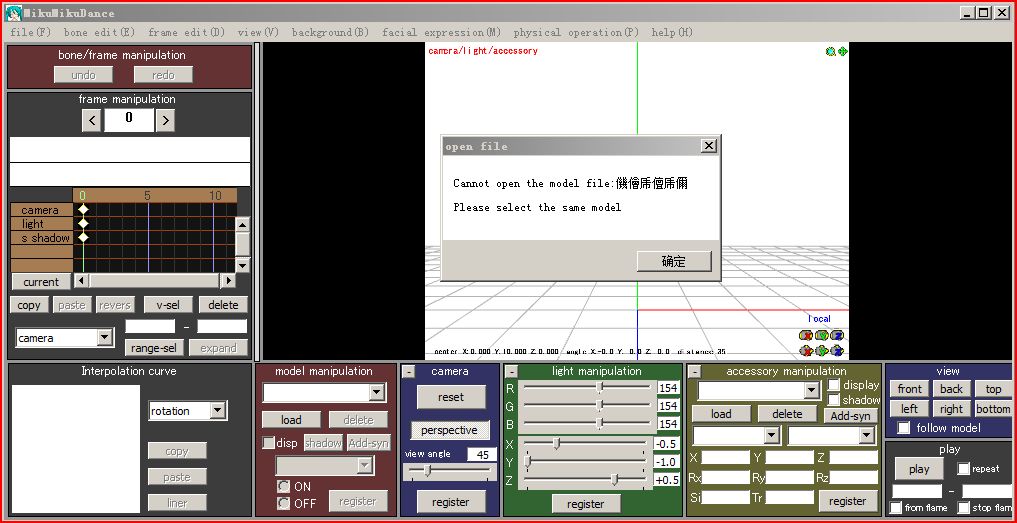Click the perspective button
The width and height of the screenshot is (1017, 523).
(x=449, y=430)
